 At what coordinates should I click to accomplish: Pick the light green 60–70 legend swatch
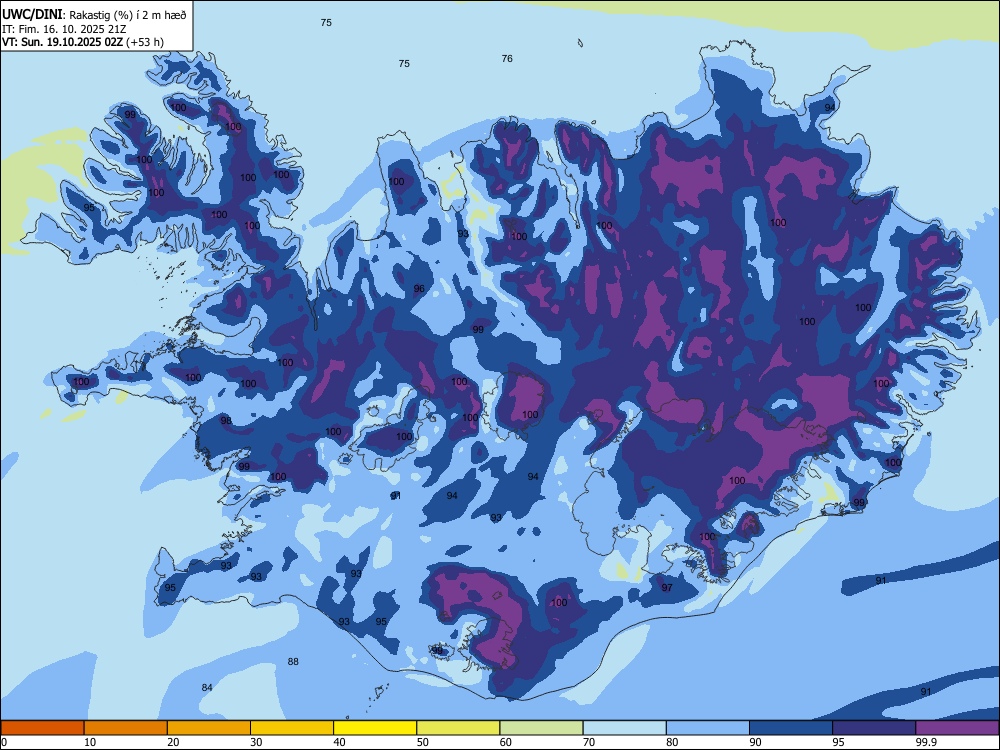tap(541, 728)
